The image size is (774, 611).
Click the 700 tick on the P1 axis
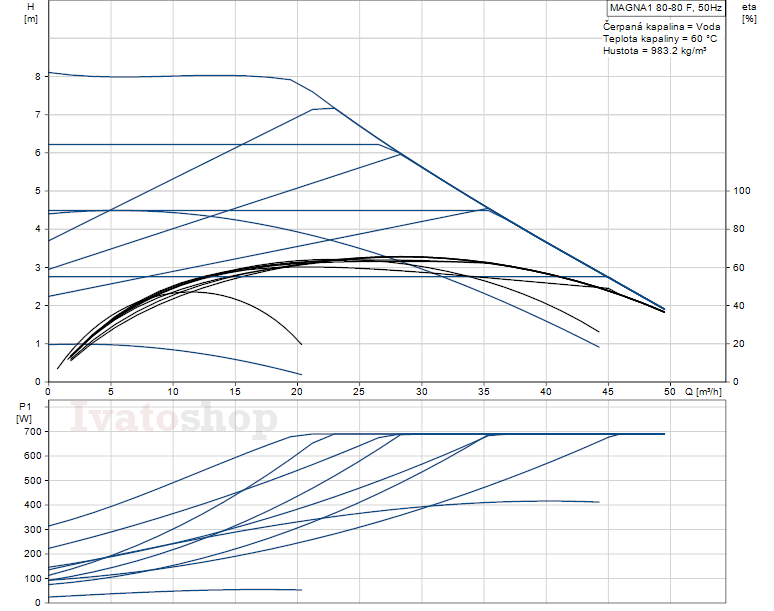30,432
